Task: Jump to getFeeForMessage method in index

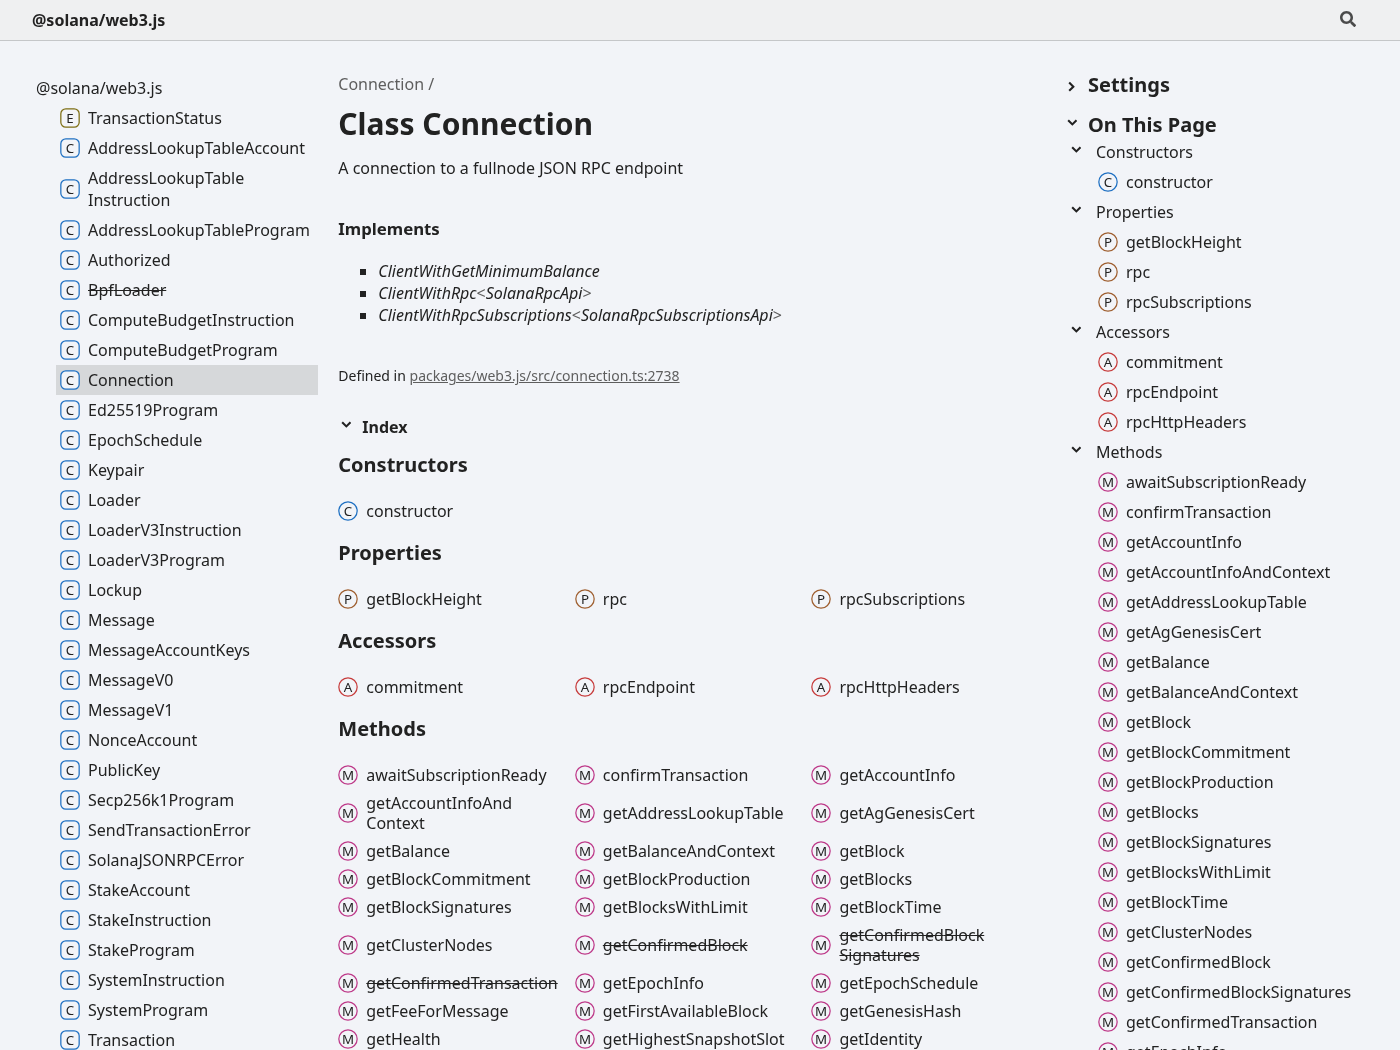Action: (x=437, y=1011)
